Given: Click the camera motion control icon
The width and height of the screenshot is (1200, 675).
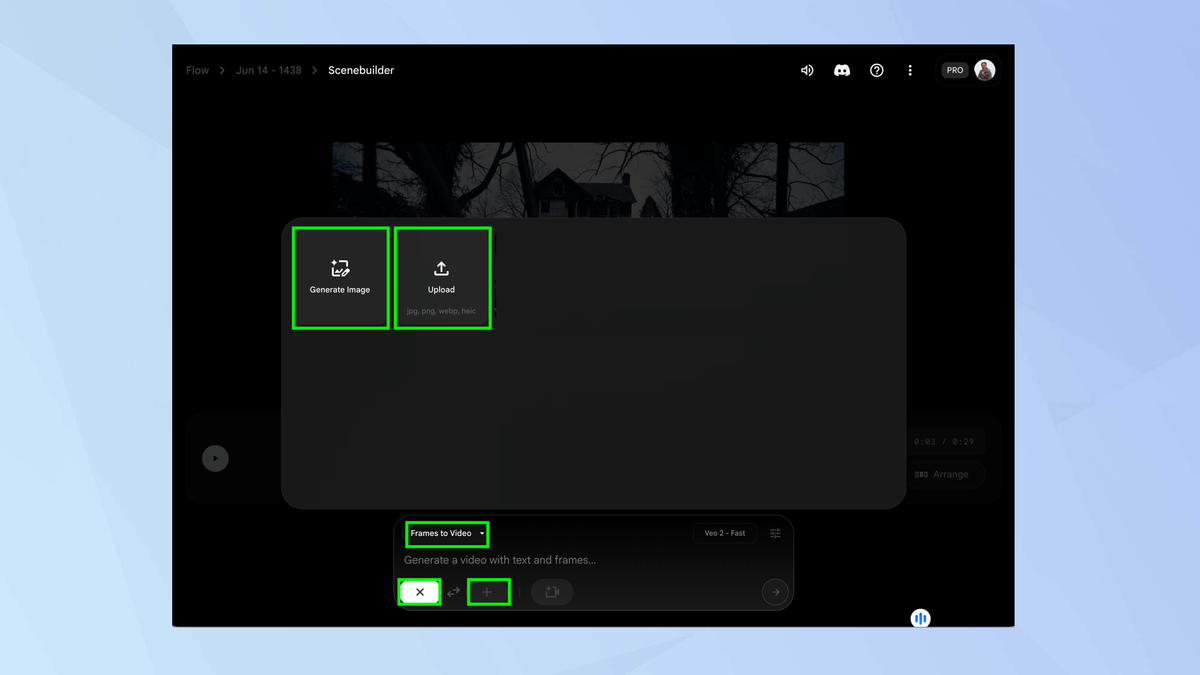Looking at the screenshot, I should point(551,592).
